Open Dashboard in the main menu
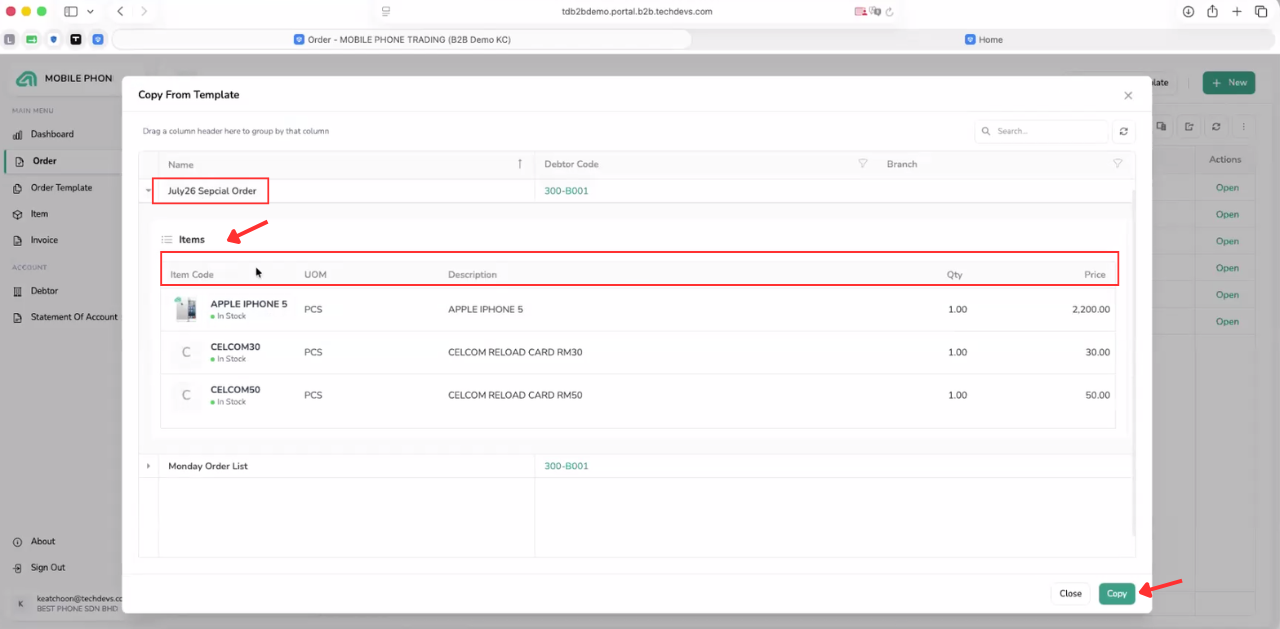1280x629 pixels. pos(52,134)
